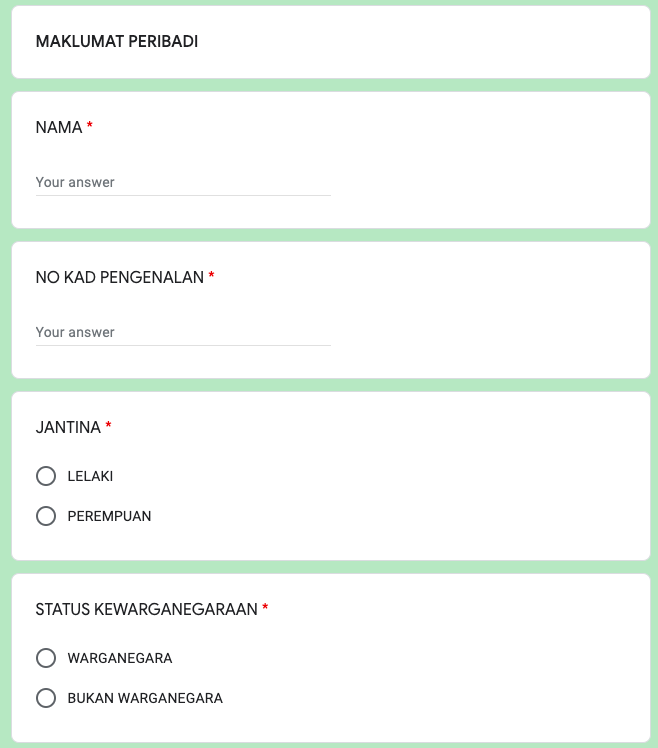
Task: Click the WARGANEGARA option label text
Action: 120,658
